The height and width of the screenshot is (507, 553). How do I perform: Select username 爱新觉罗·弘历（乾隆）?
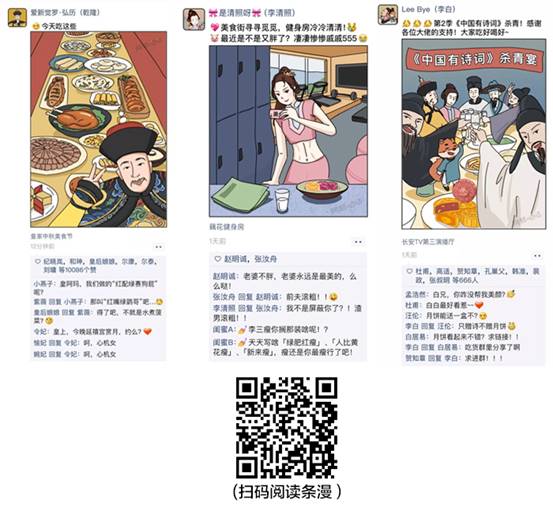pos(66,13)
